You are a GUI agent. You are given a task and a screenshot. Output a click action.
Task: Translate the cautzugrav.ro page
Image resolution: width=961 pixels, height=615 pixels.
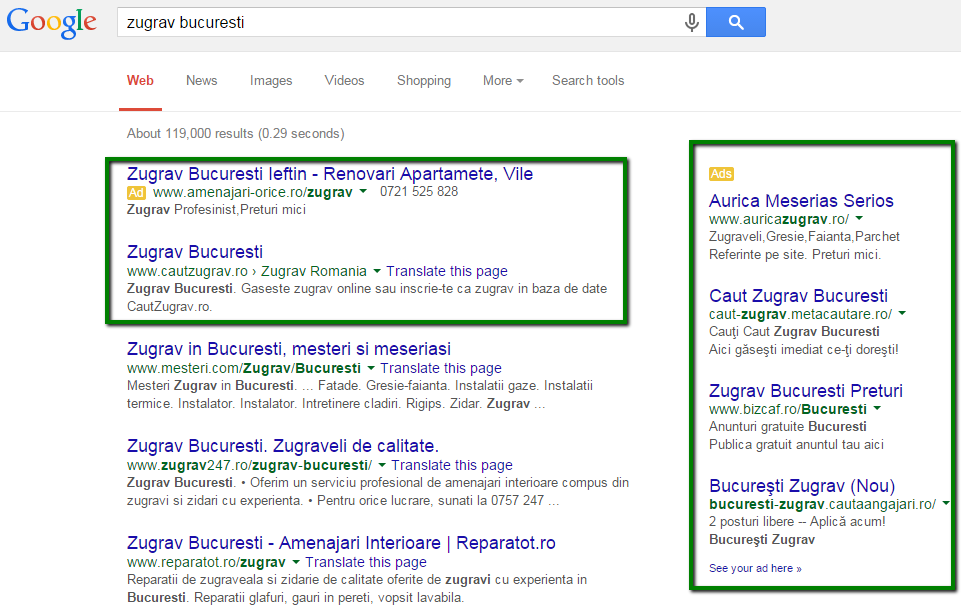[447, 271]
